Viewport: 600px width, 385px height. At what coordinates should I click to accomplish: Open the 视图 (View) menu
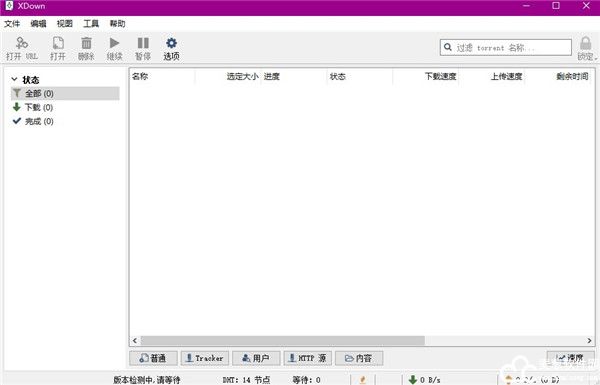pyautogui.click(x=64, y=24)
